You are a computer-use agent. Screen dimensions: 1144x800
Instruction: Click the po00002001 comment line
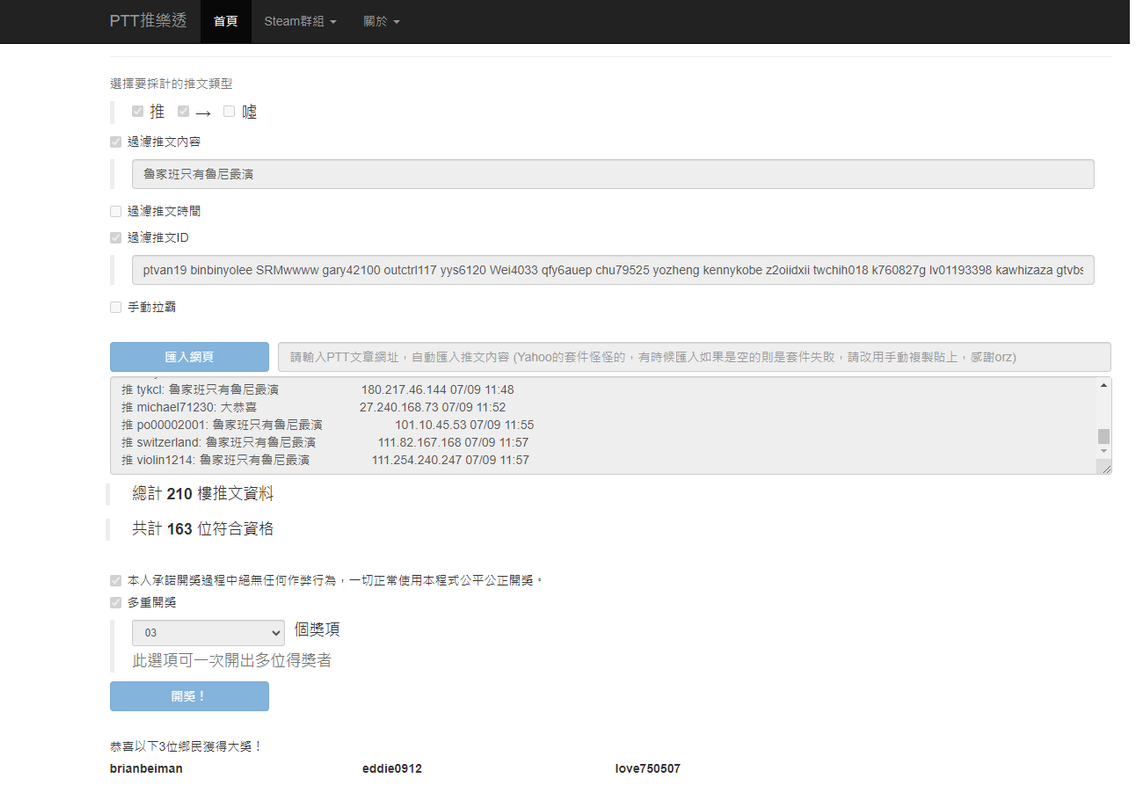(328, 424)
